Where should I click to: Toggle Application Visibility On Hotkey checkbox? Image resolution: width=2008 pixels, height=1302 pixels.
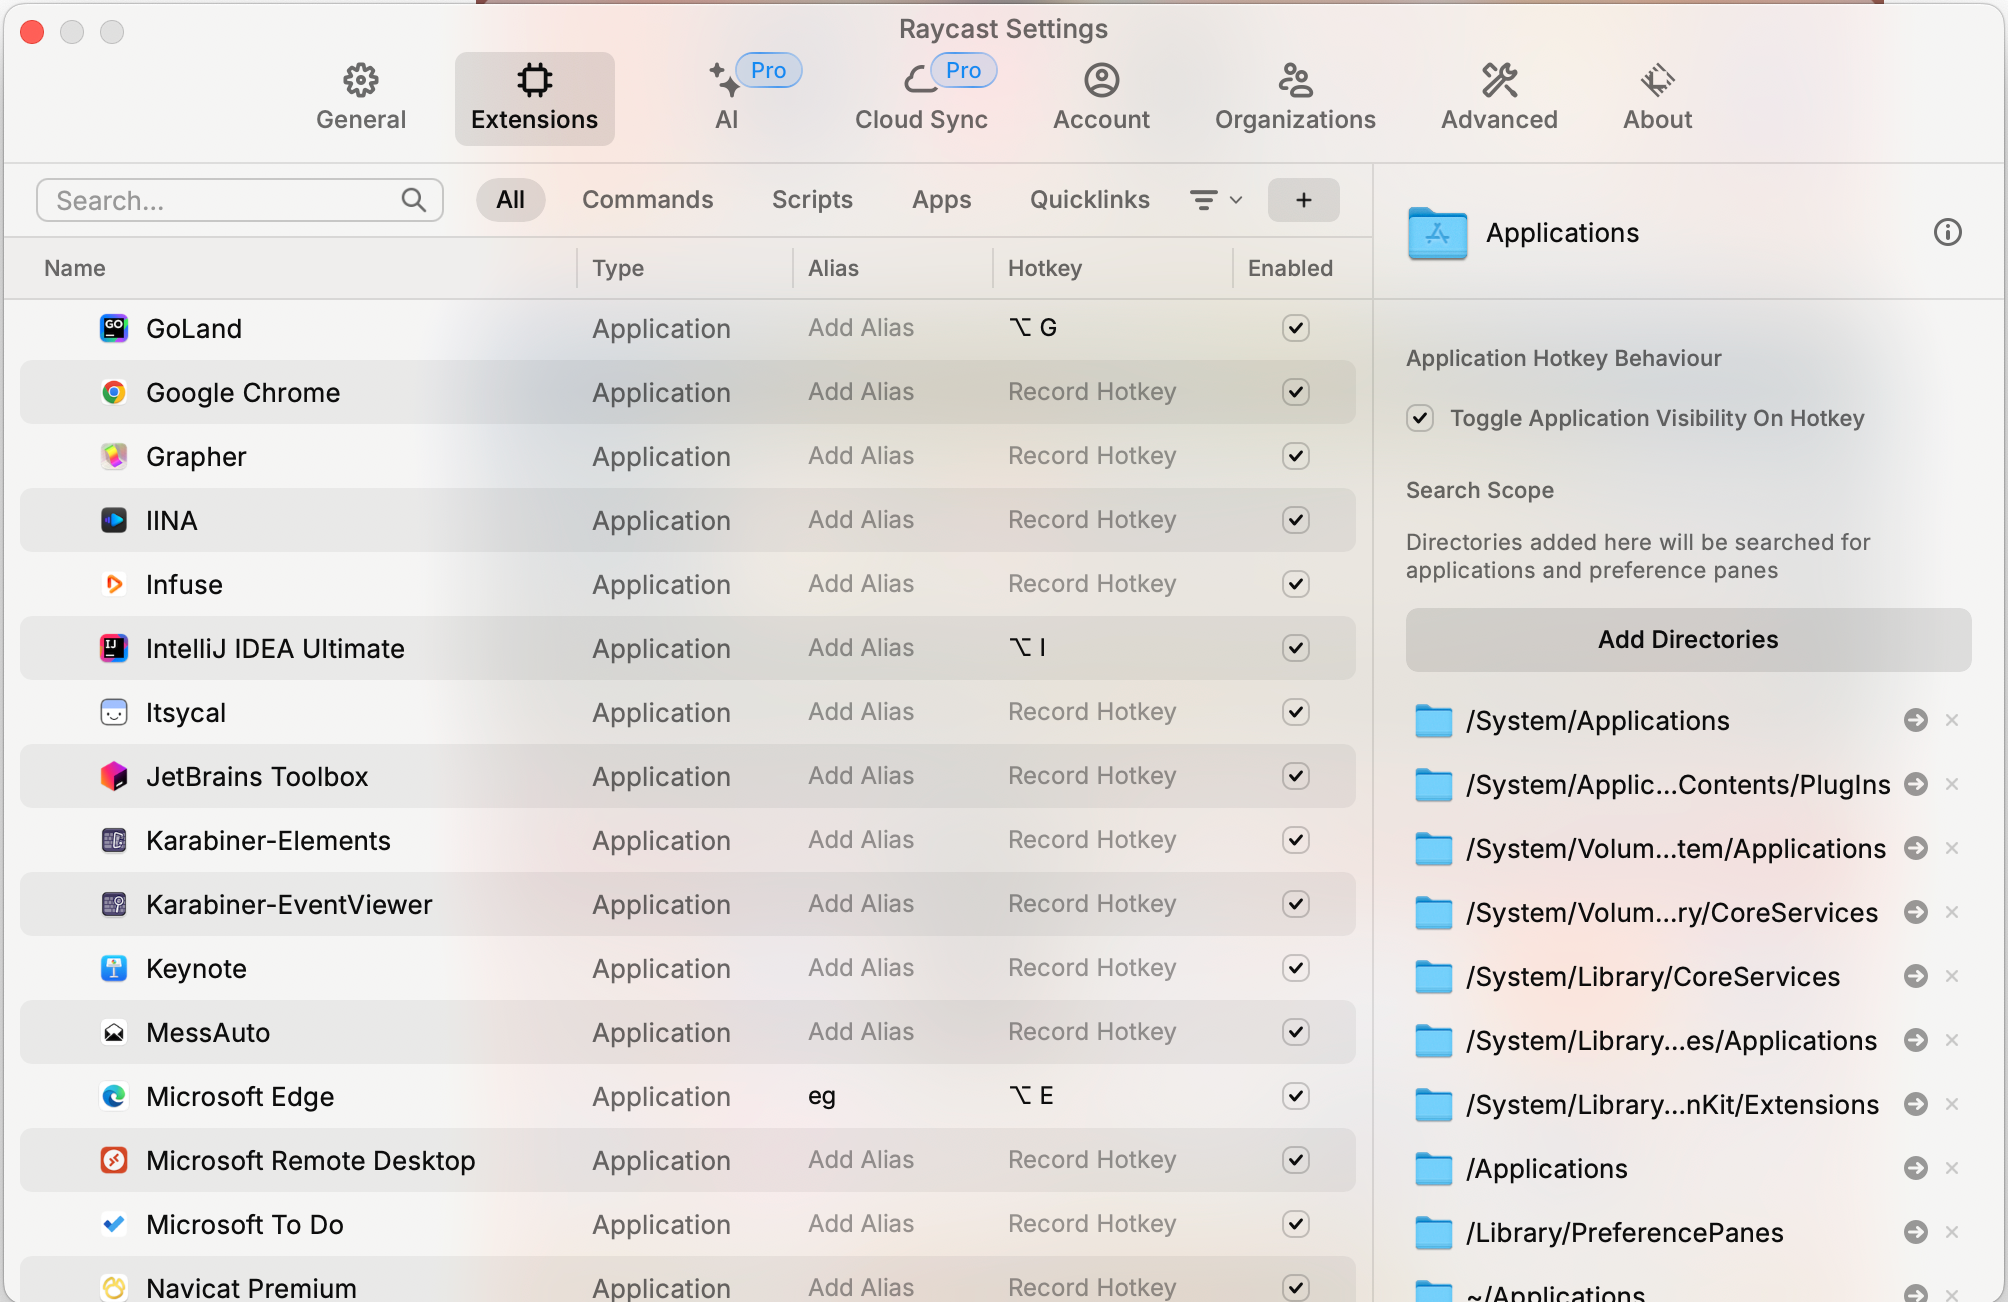(x=1419, y=418)
